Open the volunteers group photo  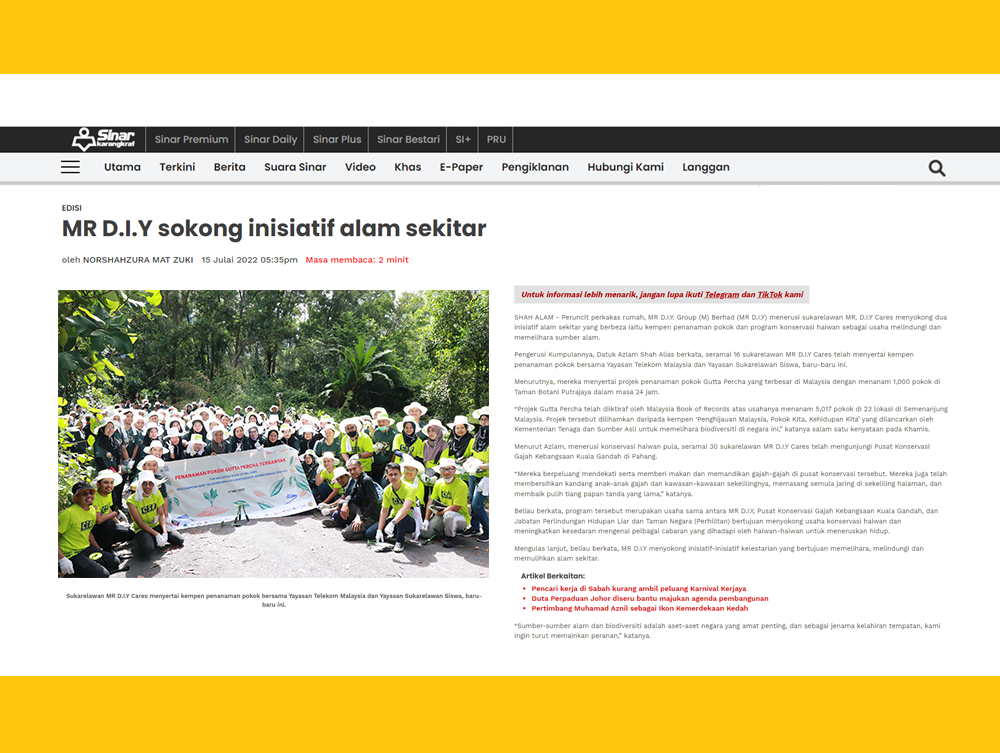point(274,434)
